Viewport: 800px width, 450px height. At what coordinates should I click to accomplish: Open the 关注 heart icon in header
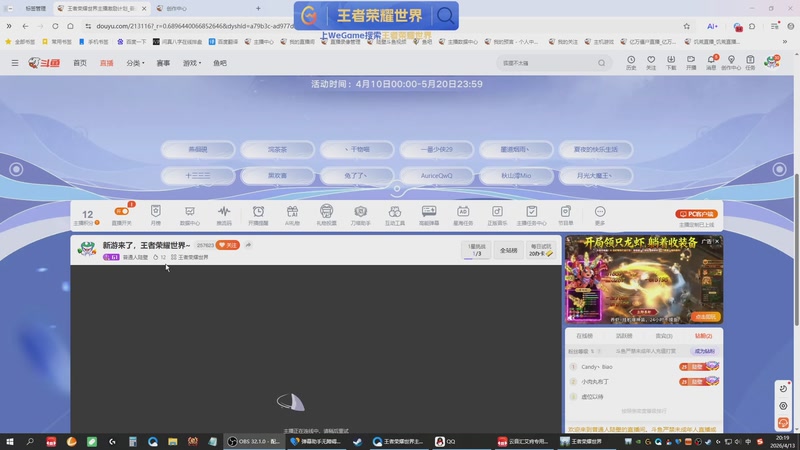[x=651, y=62]
